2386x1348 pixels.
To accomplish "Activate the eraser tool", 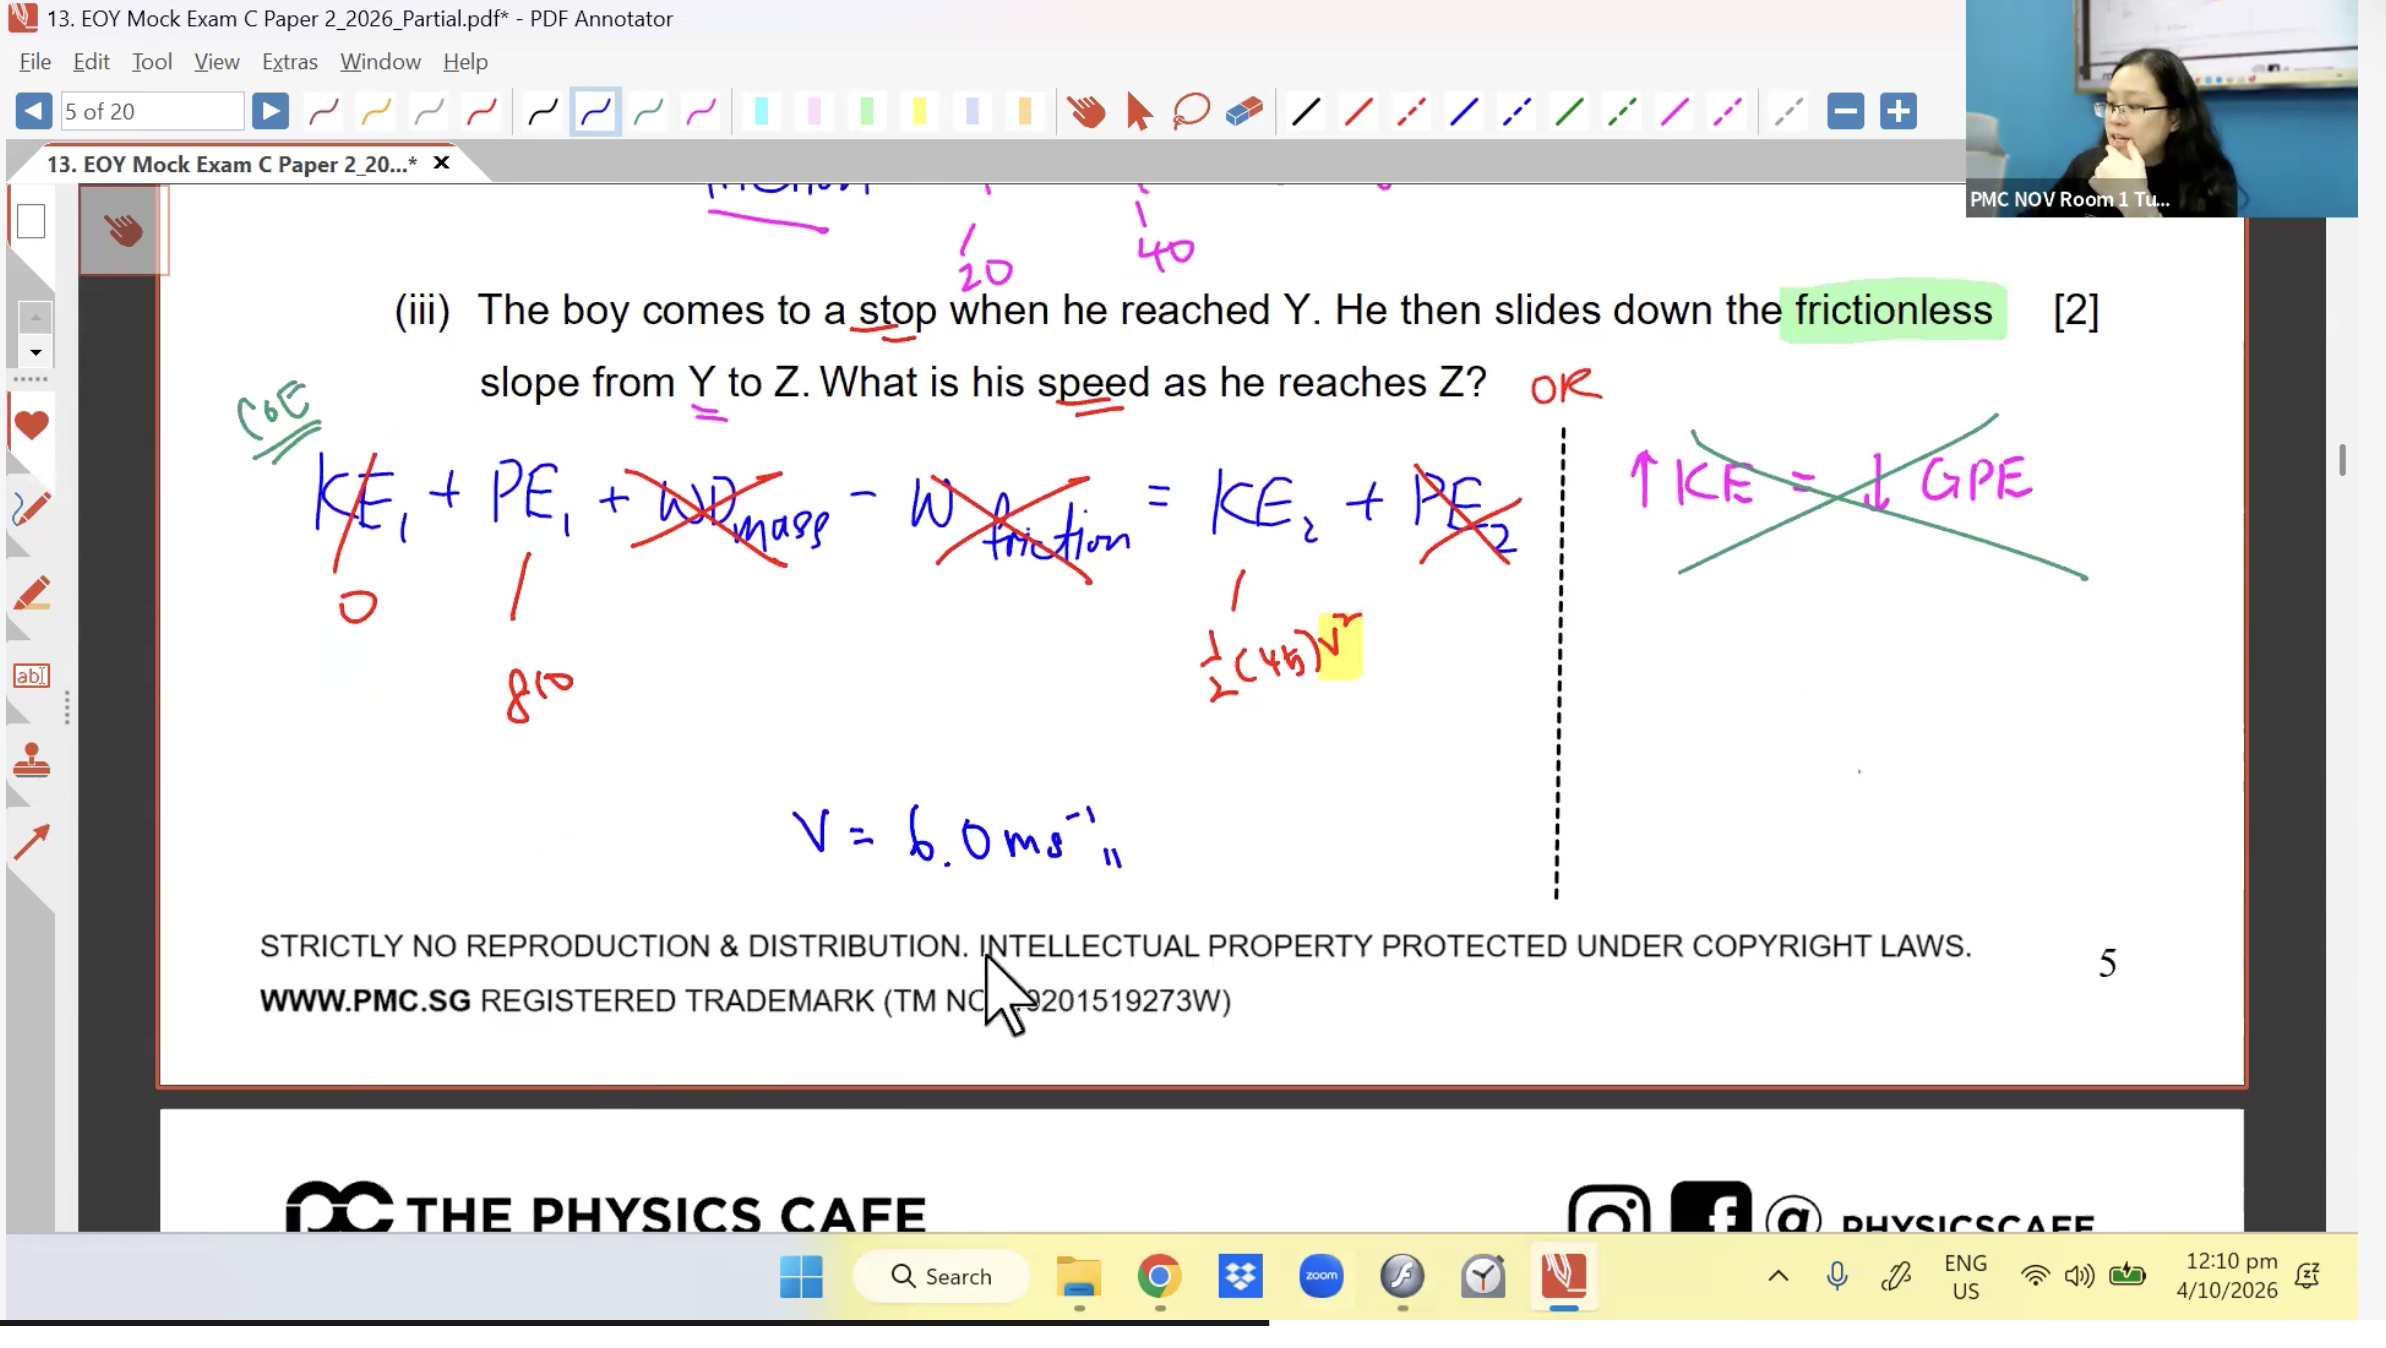I will tap(1244, 111).
